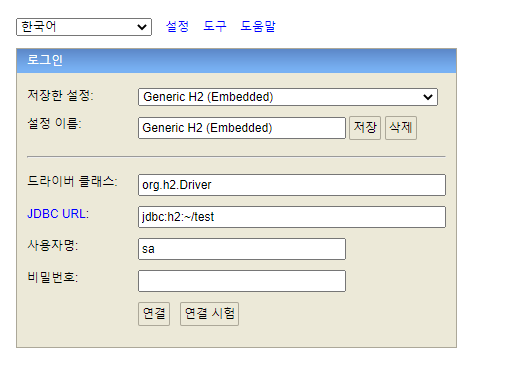Click the 로그인 panel header text
Image resolution: width=505 pixels, height=366 pixels.
tap(45, 60)
